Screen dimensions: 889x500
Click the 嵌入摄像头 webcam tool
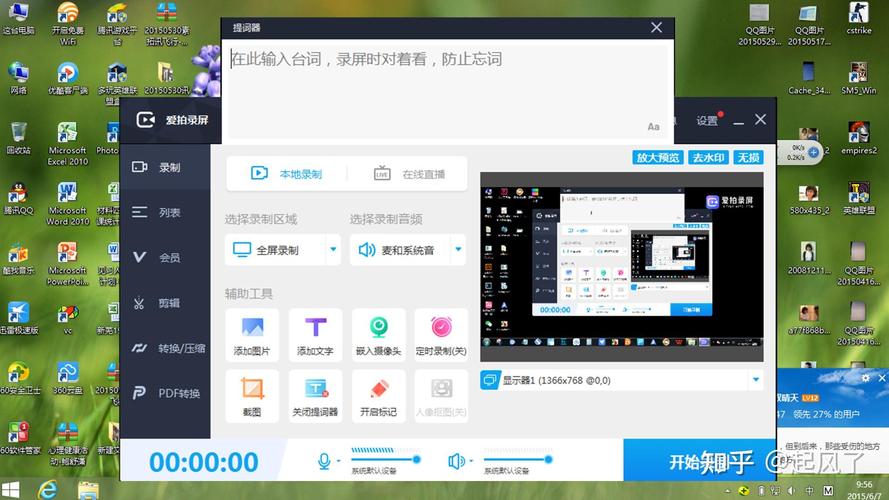click(x=379, y=335)
